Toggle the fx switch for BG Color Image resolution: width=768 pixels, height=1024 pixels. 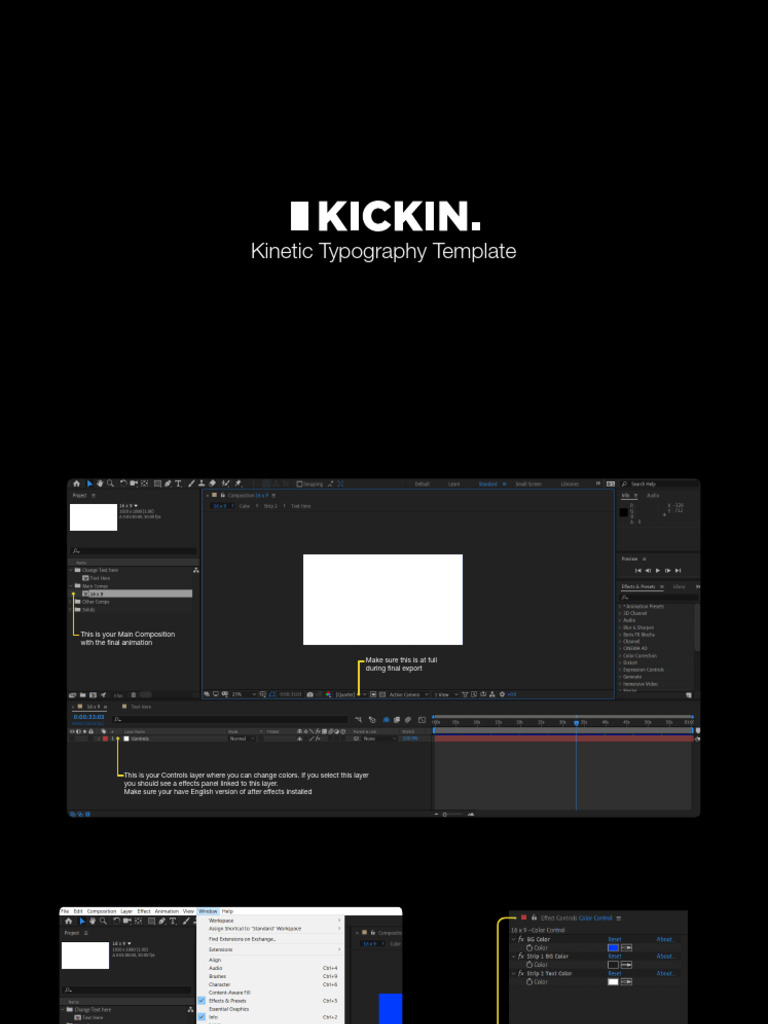pos(521,939)
